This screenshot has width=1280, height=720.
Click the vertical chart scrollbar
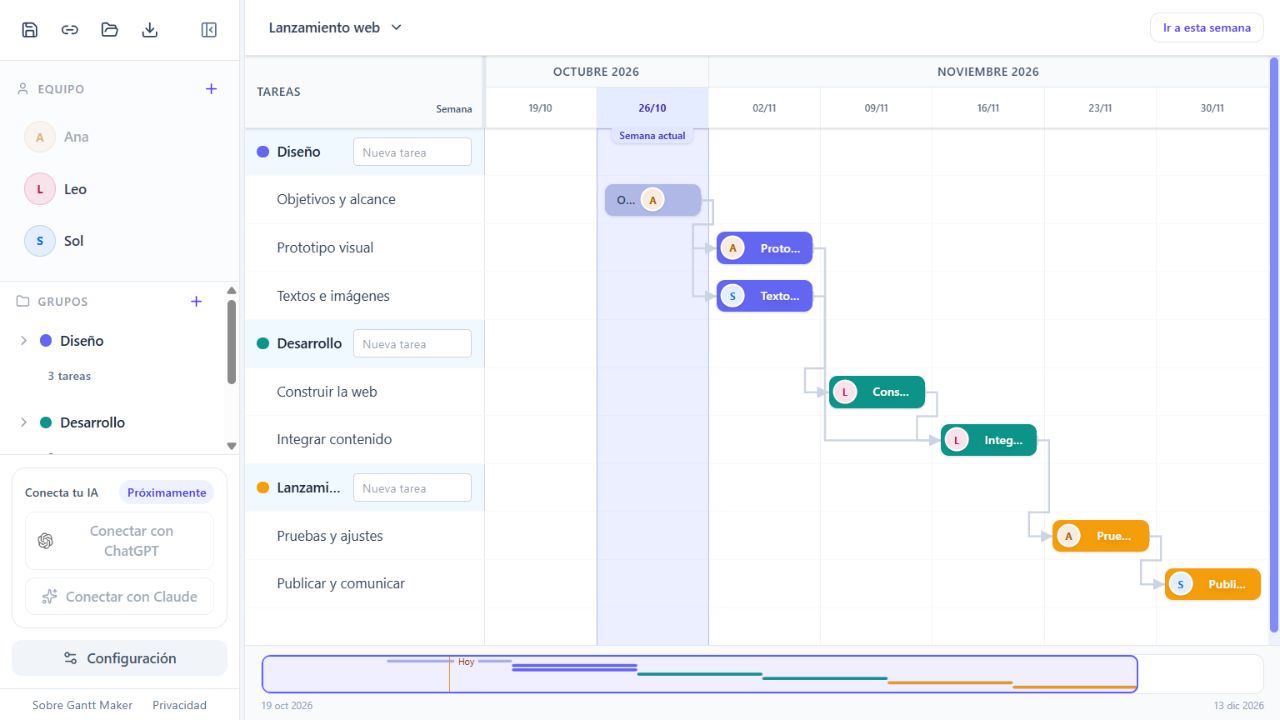(x=1274, y=345)
